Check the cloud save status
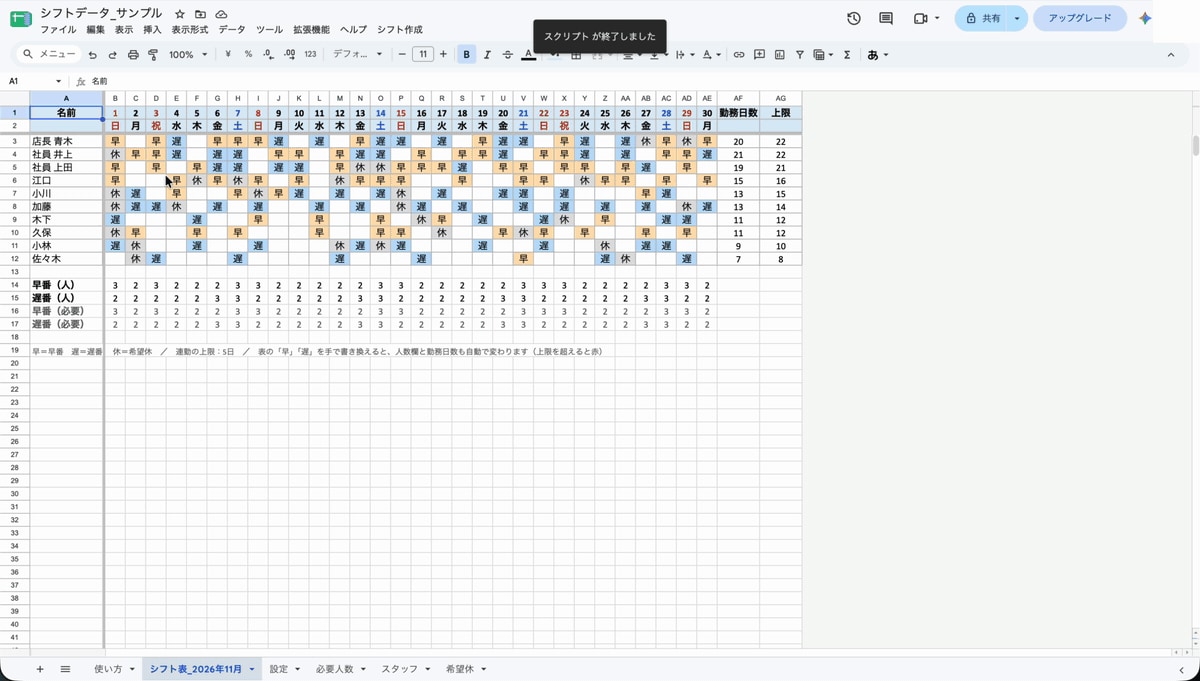The width and height of the screenshot is (1200, 681). (221, 14)
